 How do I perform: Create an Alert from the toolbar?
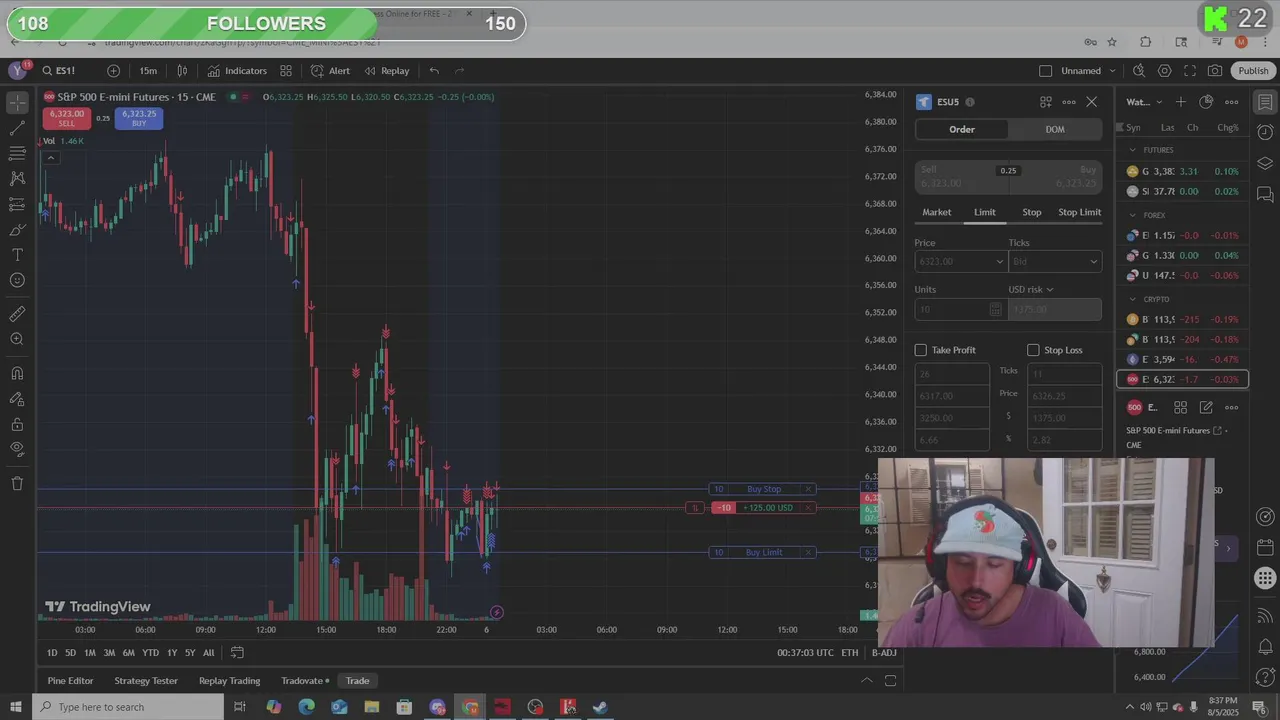click(330, 71)
